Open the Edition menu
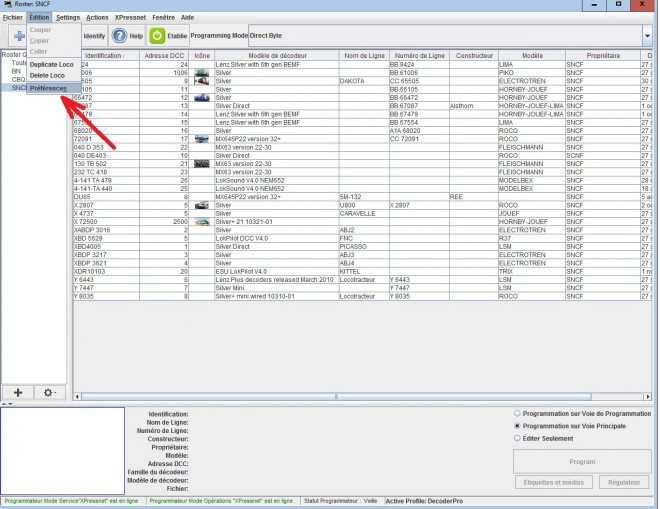 (39, 18)
